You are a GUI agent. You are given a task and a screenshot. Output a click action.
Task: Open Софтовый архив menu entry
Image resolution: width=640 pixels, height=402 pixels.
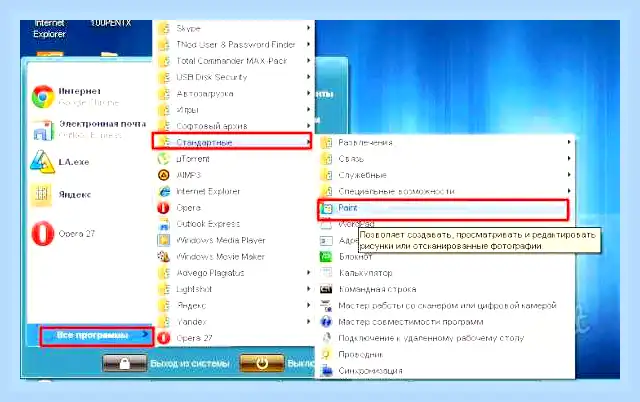[234, 126]
